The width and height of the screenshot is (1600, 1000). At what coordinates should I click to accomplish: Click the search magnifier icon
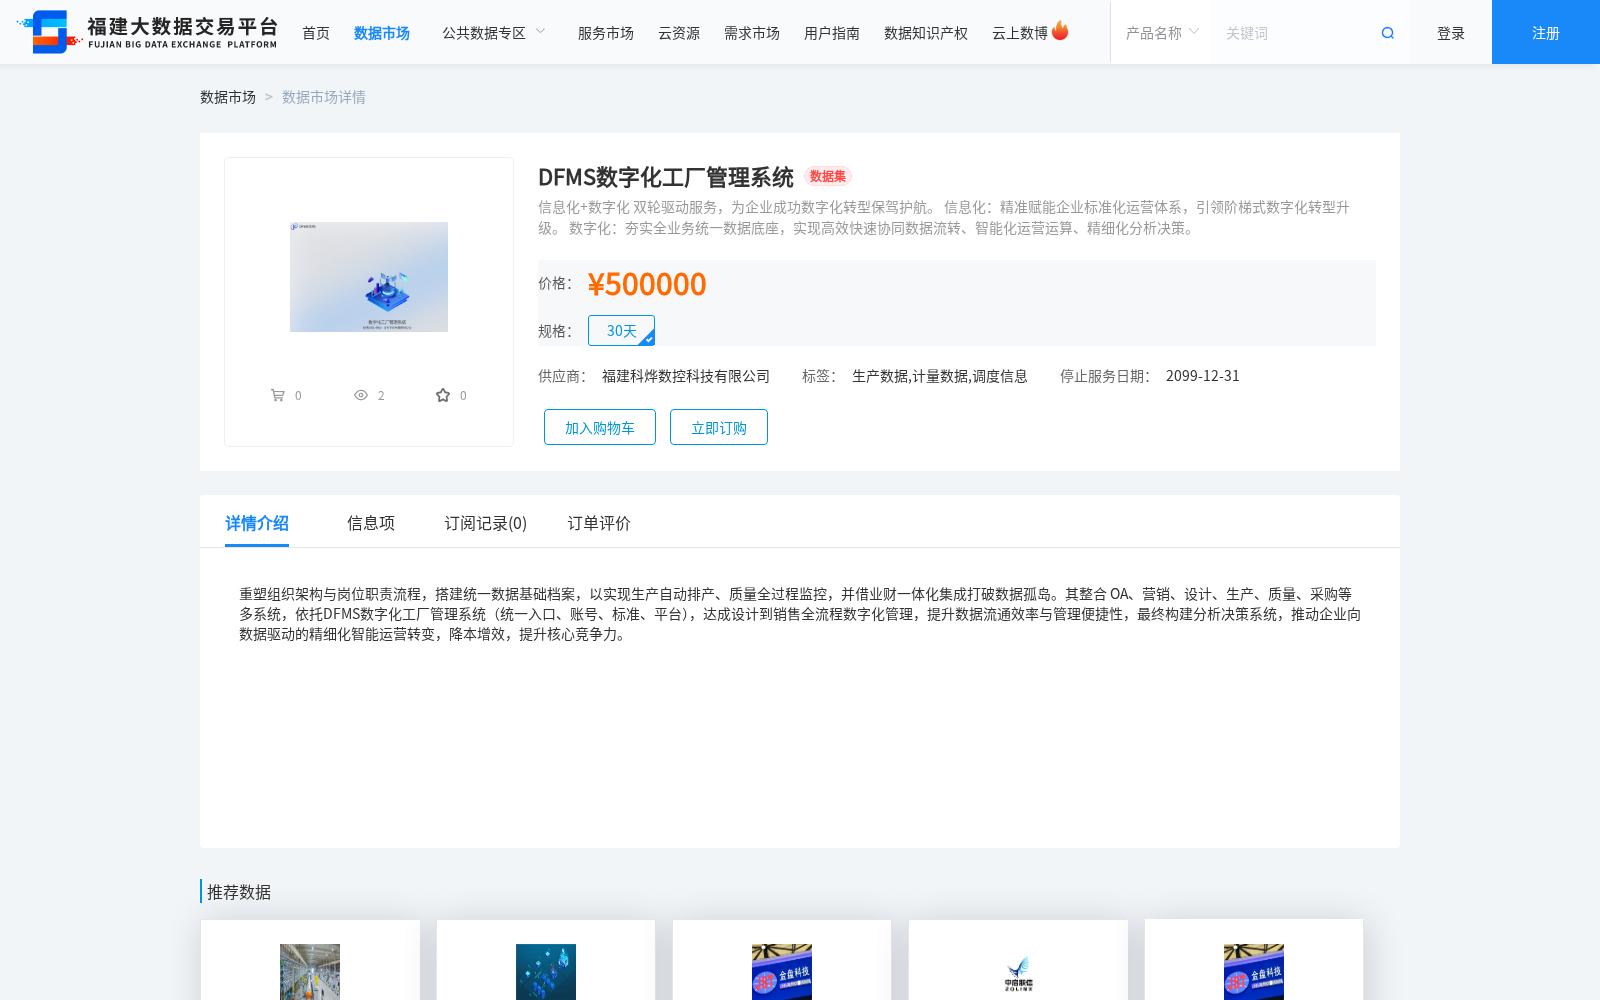pyautogui.click(x=1387, y=33)
